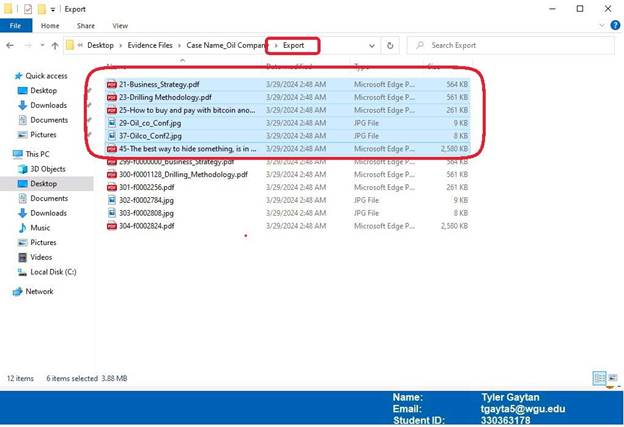Open the Share ribbon tab
This screenshot has height=427, width=624.
coord(86,25)
